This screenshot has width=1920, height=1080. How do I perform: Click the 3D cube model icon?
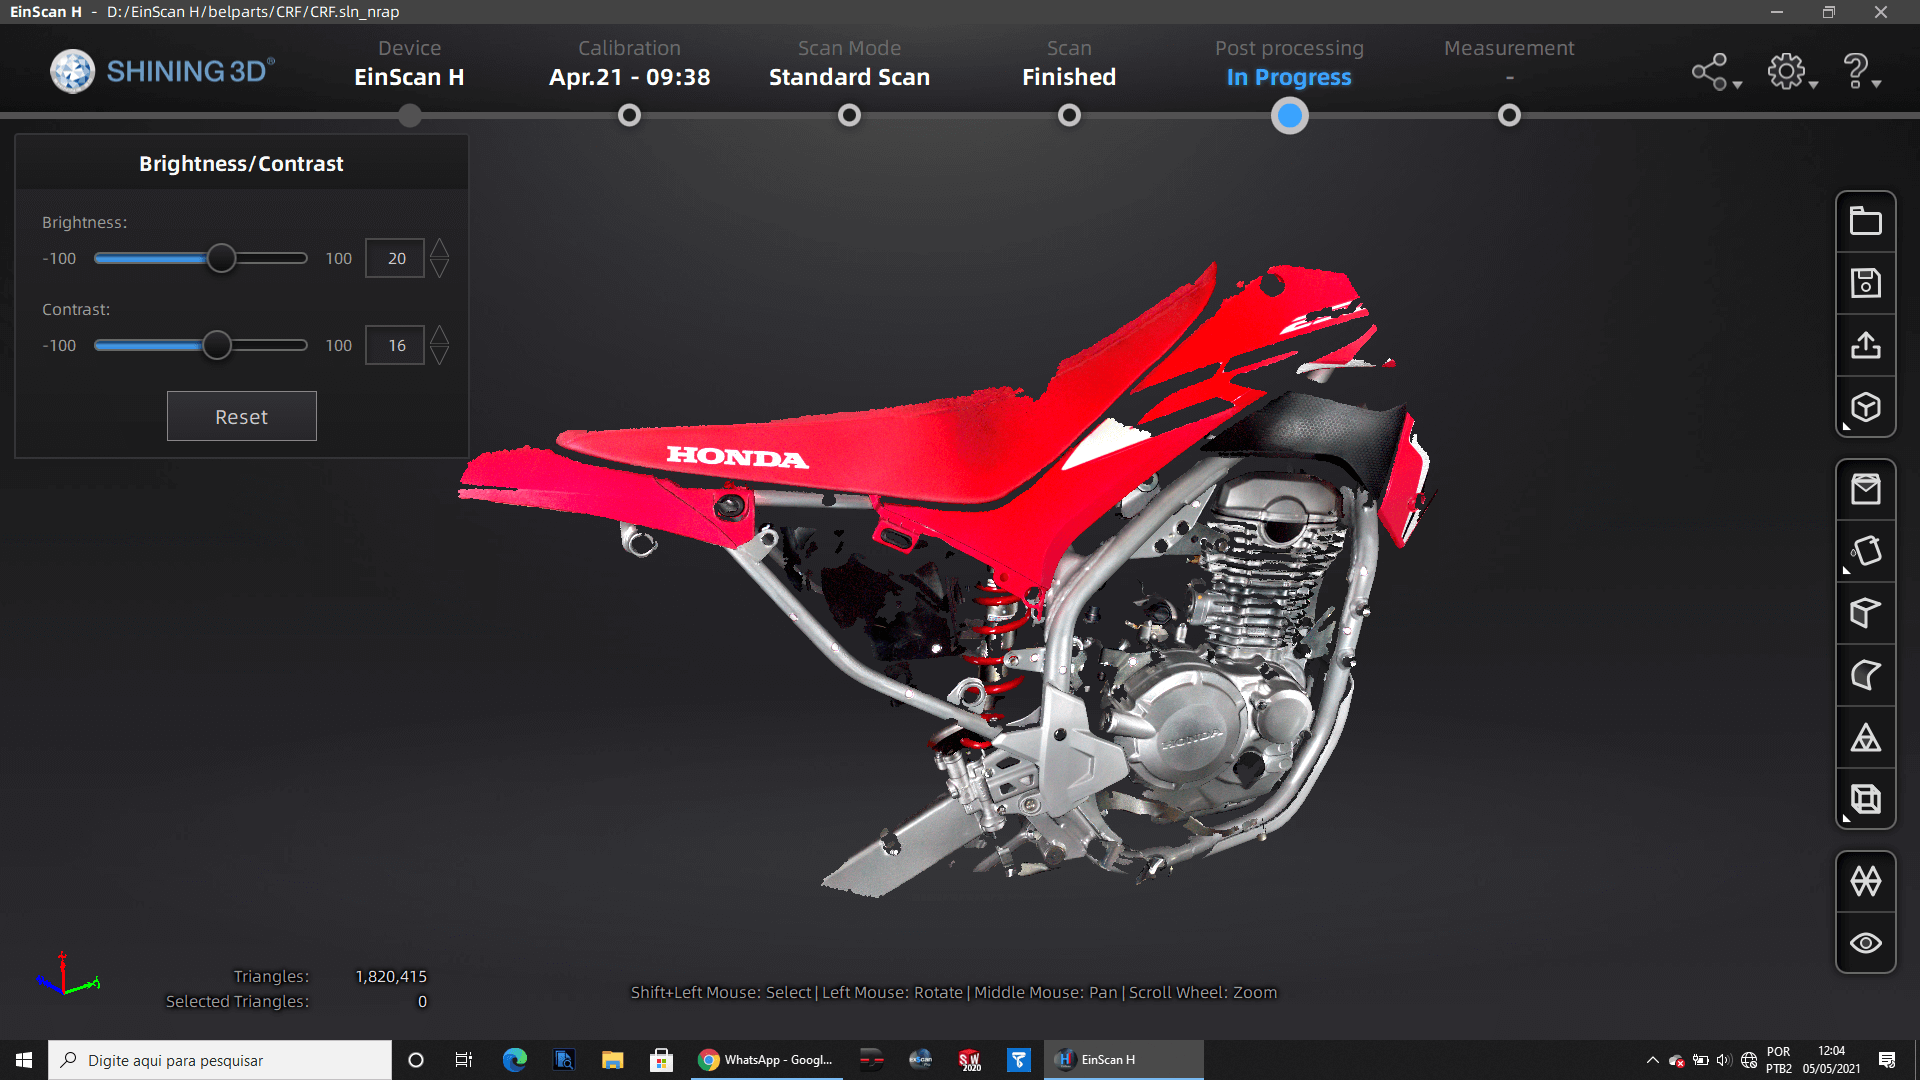coord(1865,407)
